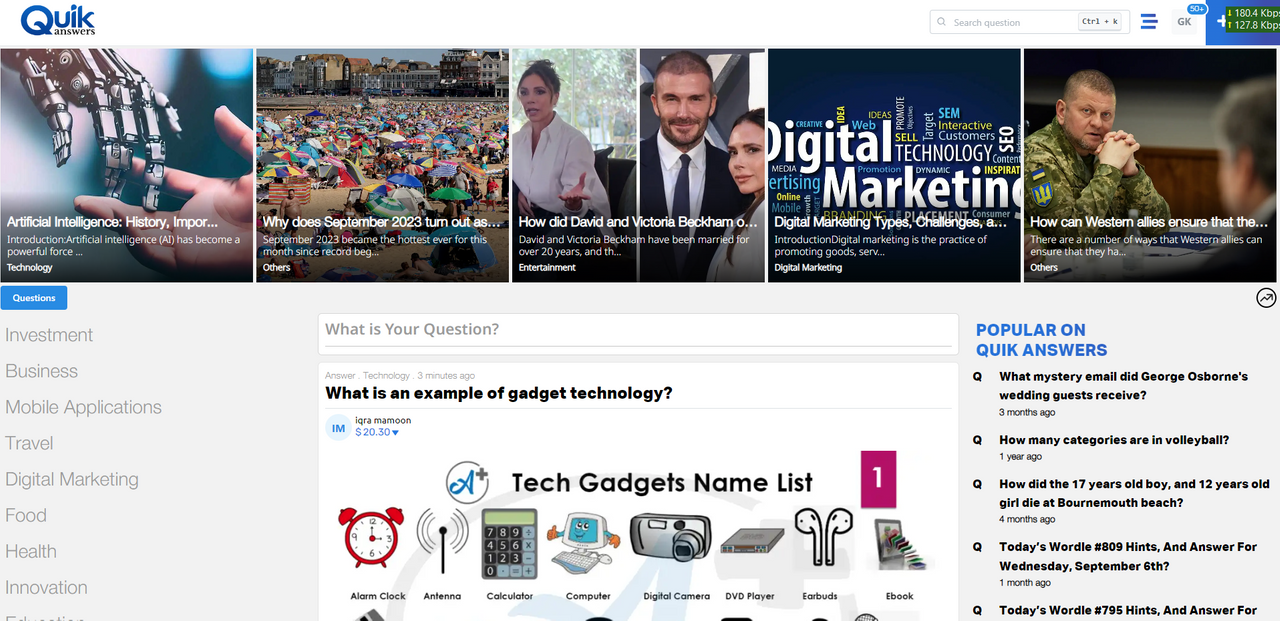Expand the $20.30 earnings dropdown
Image resolution: width=1280 pixels, height=621 pixels.
[x=377, y=433]
